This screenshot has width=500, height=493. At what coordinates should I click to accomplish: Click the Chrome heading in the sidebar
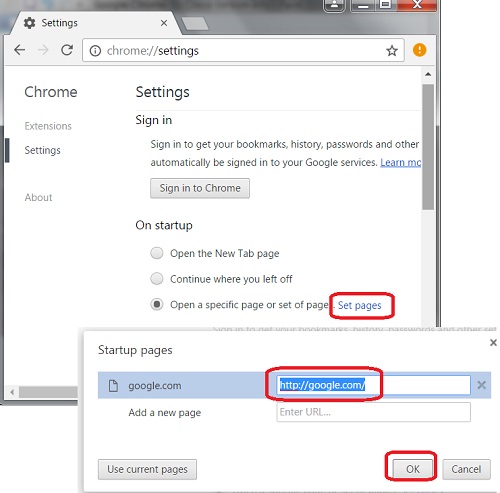(51, 92)
